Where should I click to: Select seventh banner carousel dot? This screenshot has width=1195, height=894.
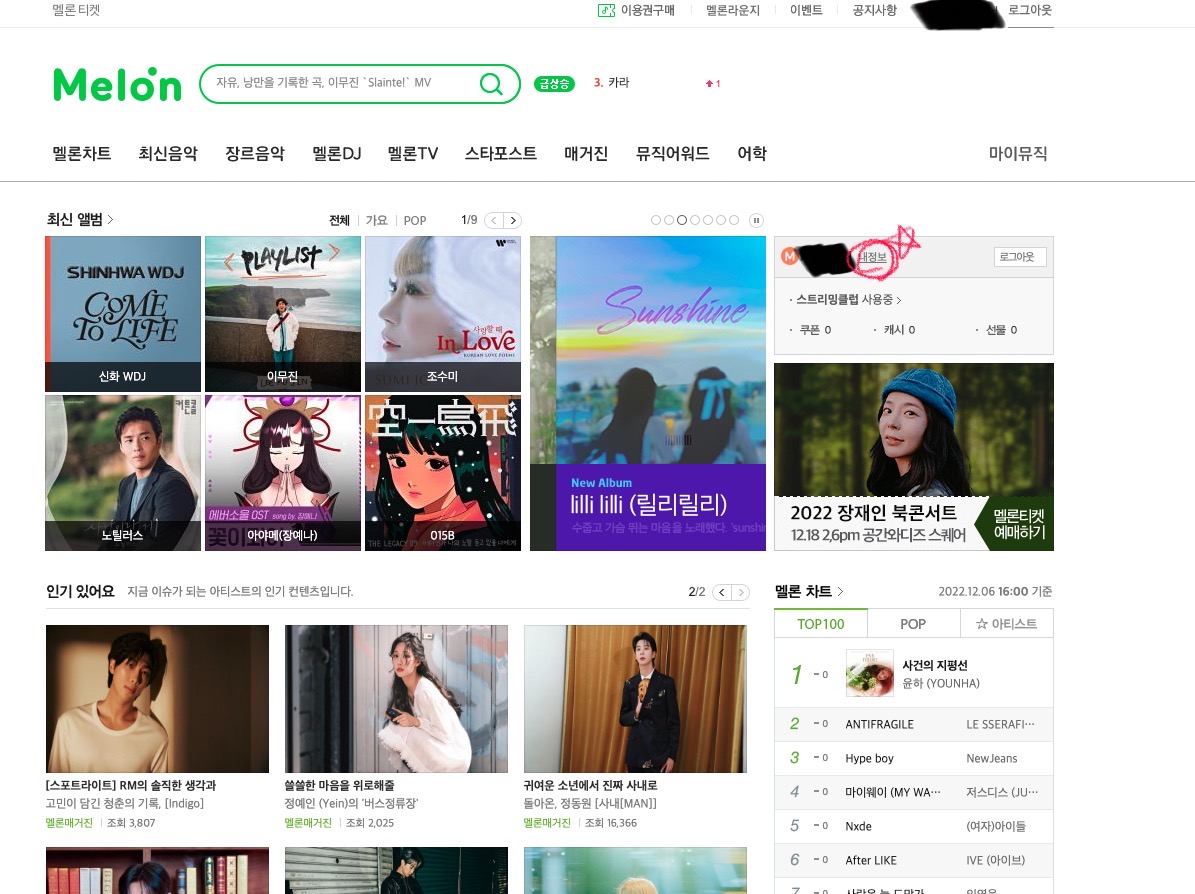[733, 220]
